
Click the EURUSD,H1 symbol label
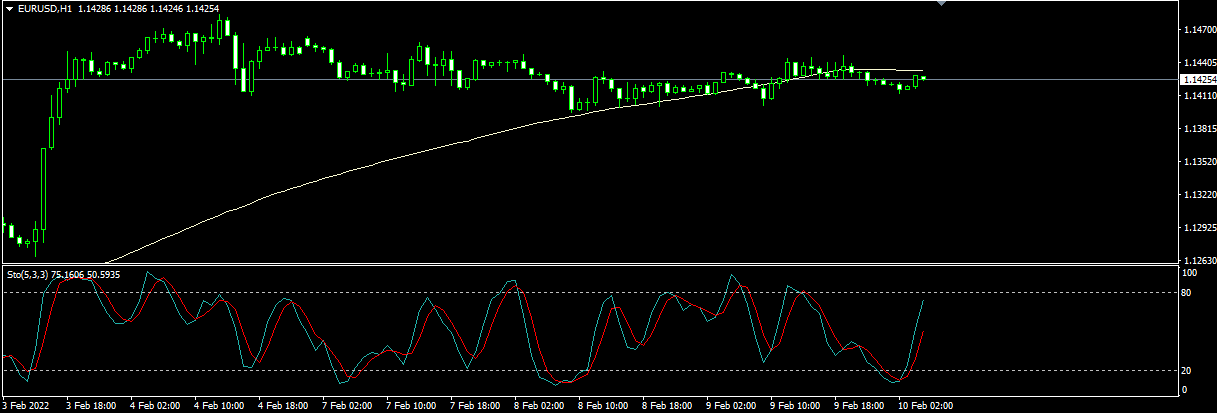click(x=44, y=9)
